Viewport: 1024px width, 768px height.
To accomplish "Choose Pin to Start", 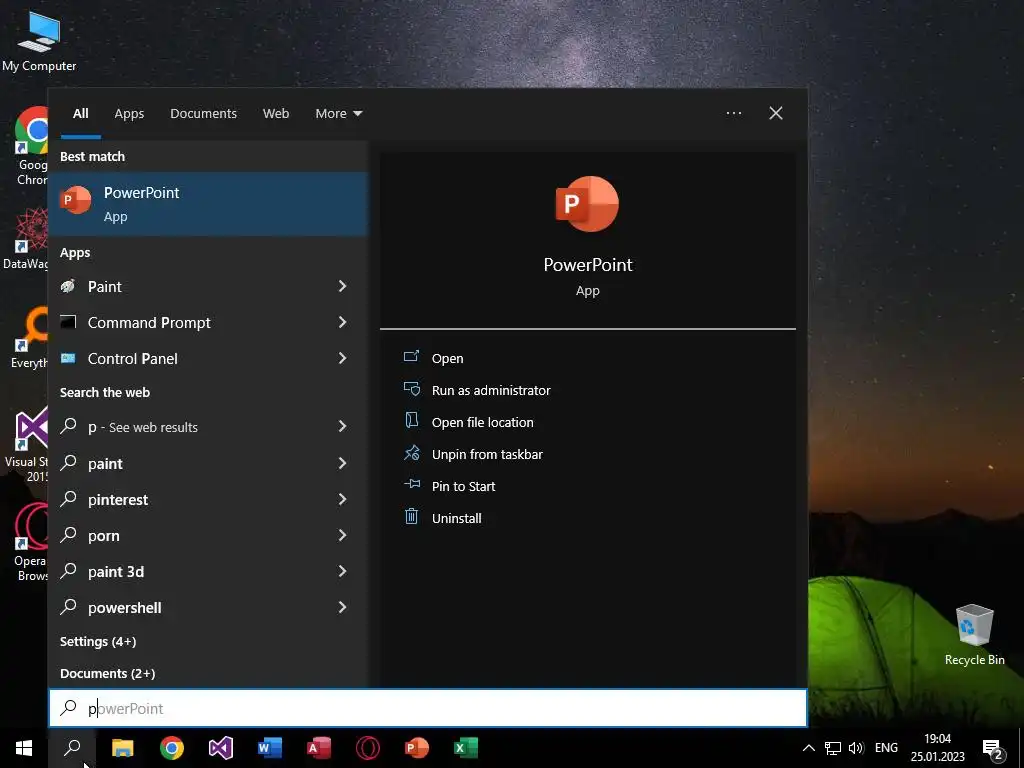I will pyautogui.click(x=464, y=487).
